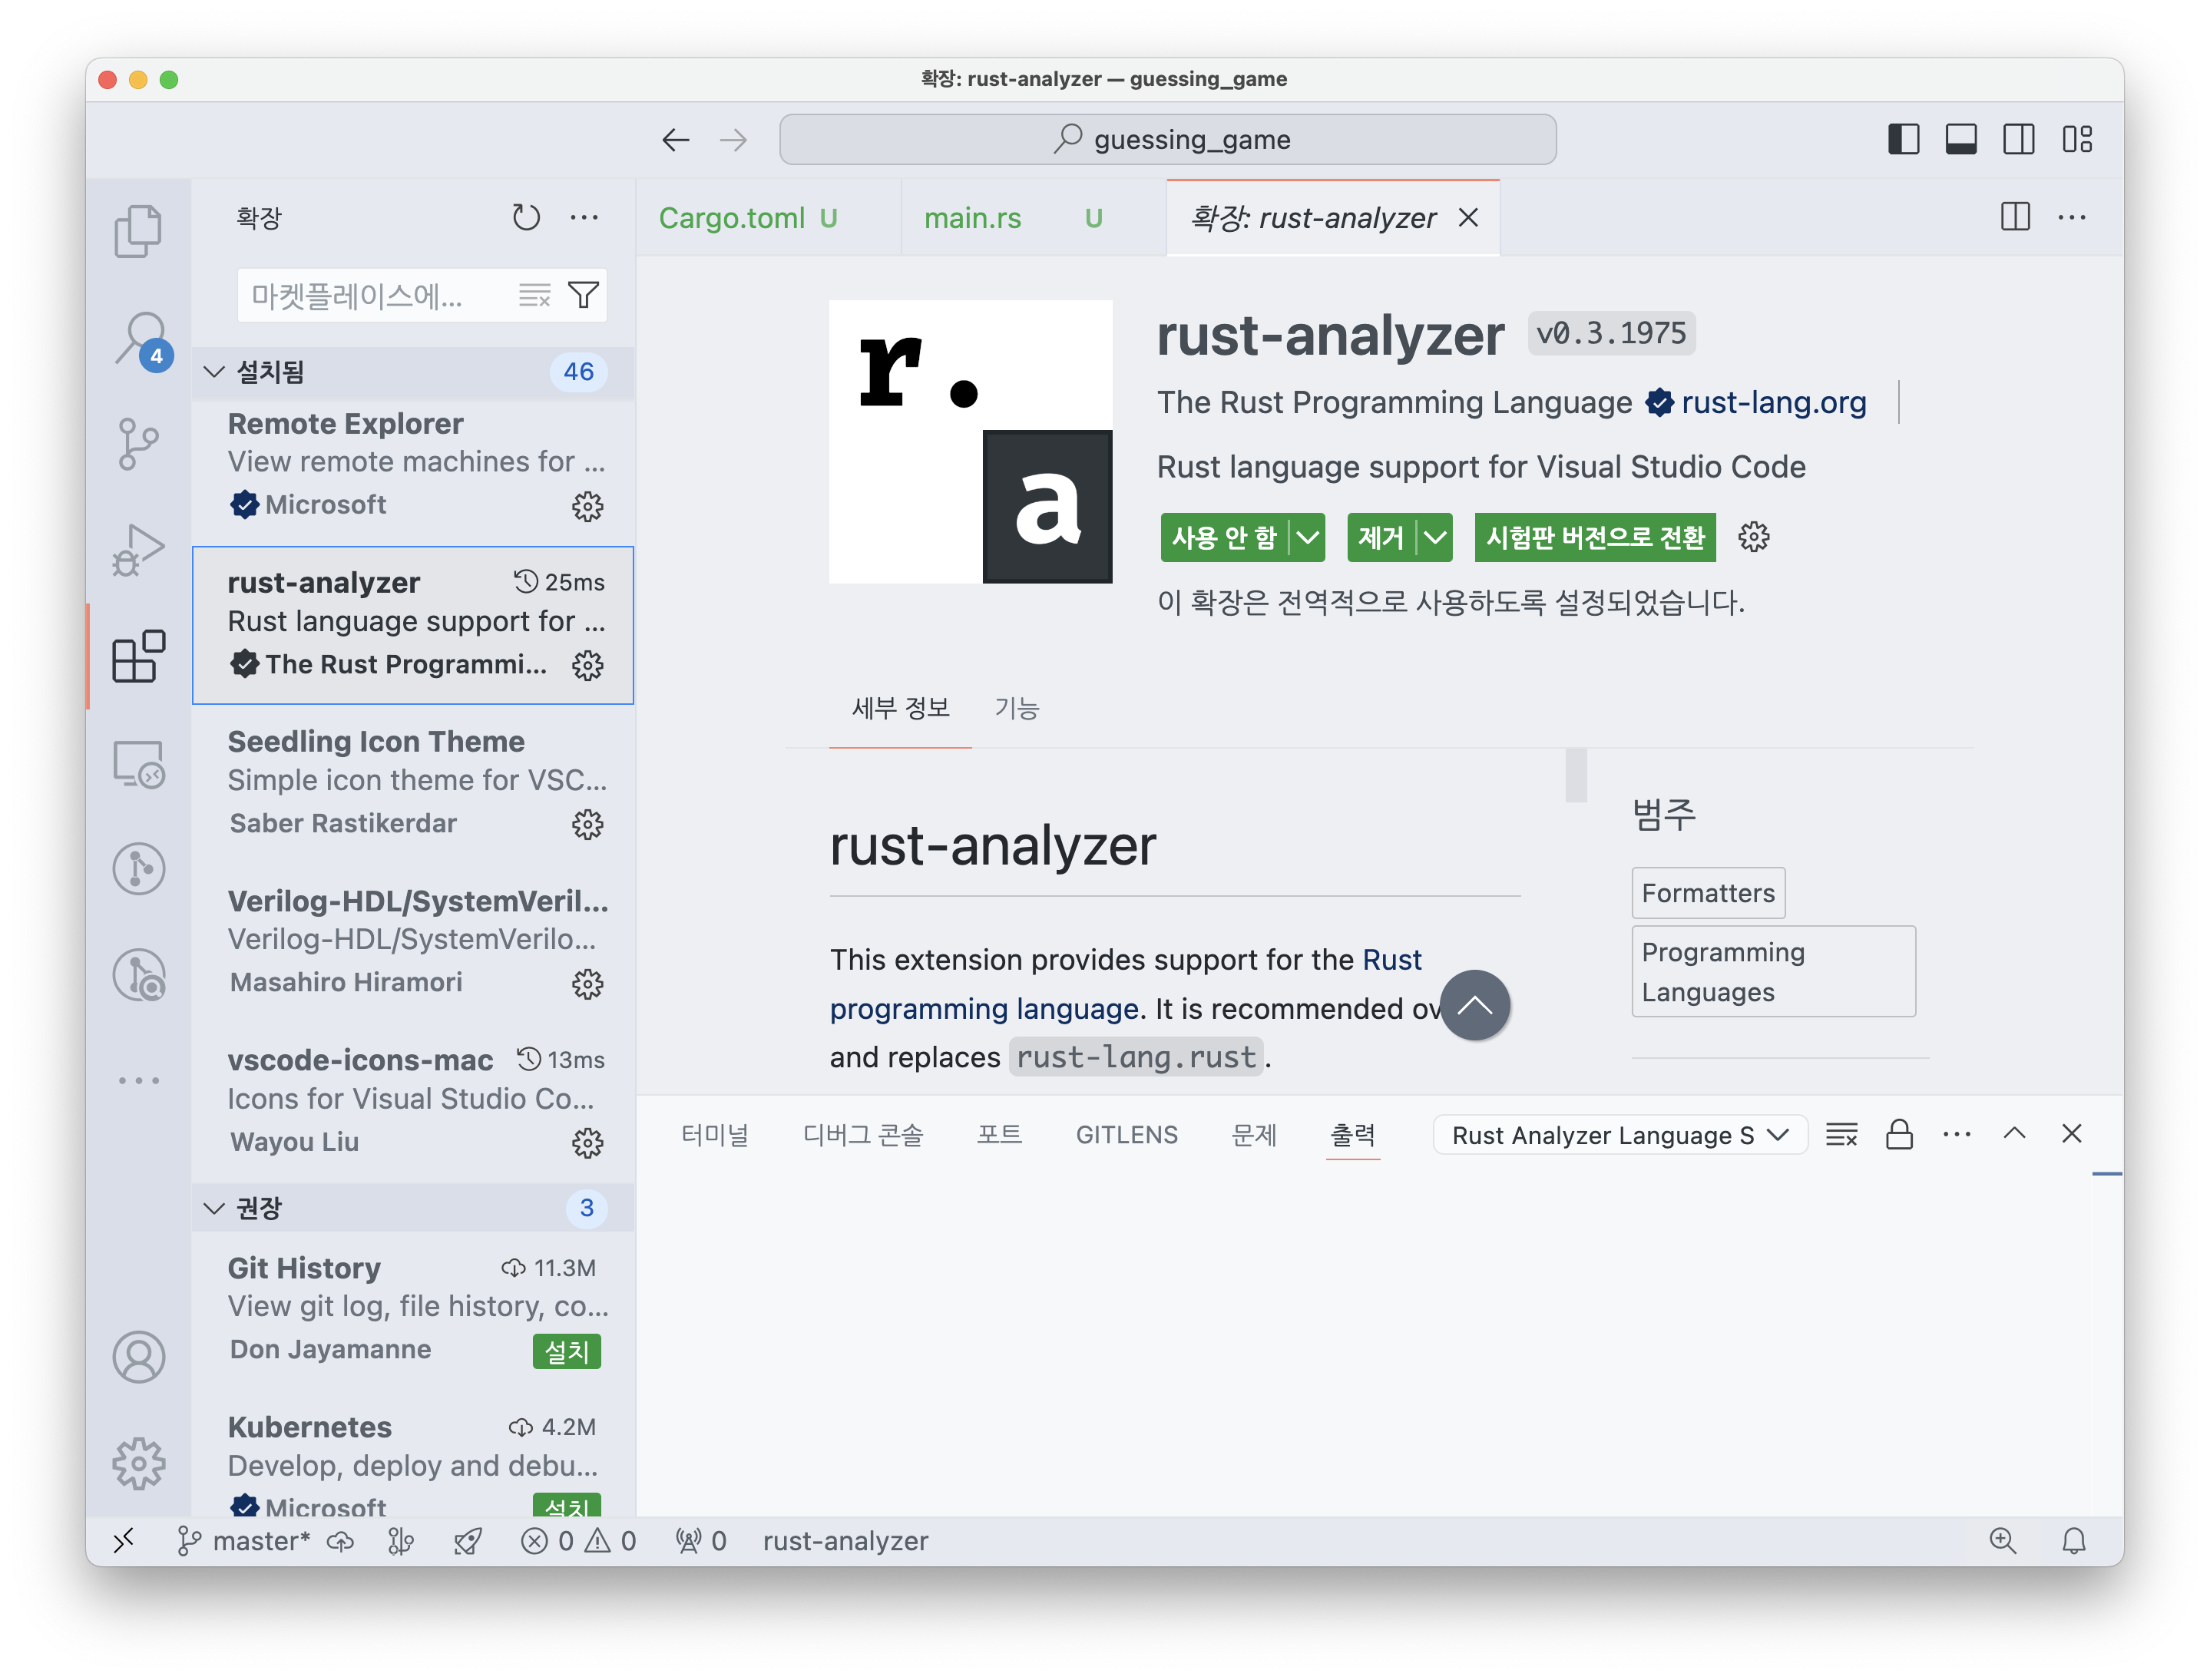
Task: Go back with the navigation arrow
Action: pos(676,139)
